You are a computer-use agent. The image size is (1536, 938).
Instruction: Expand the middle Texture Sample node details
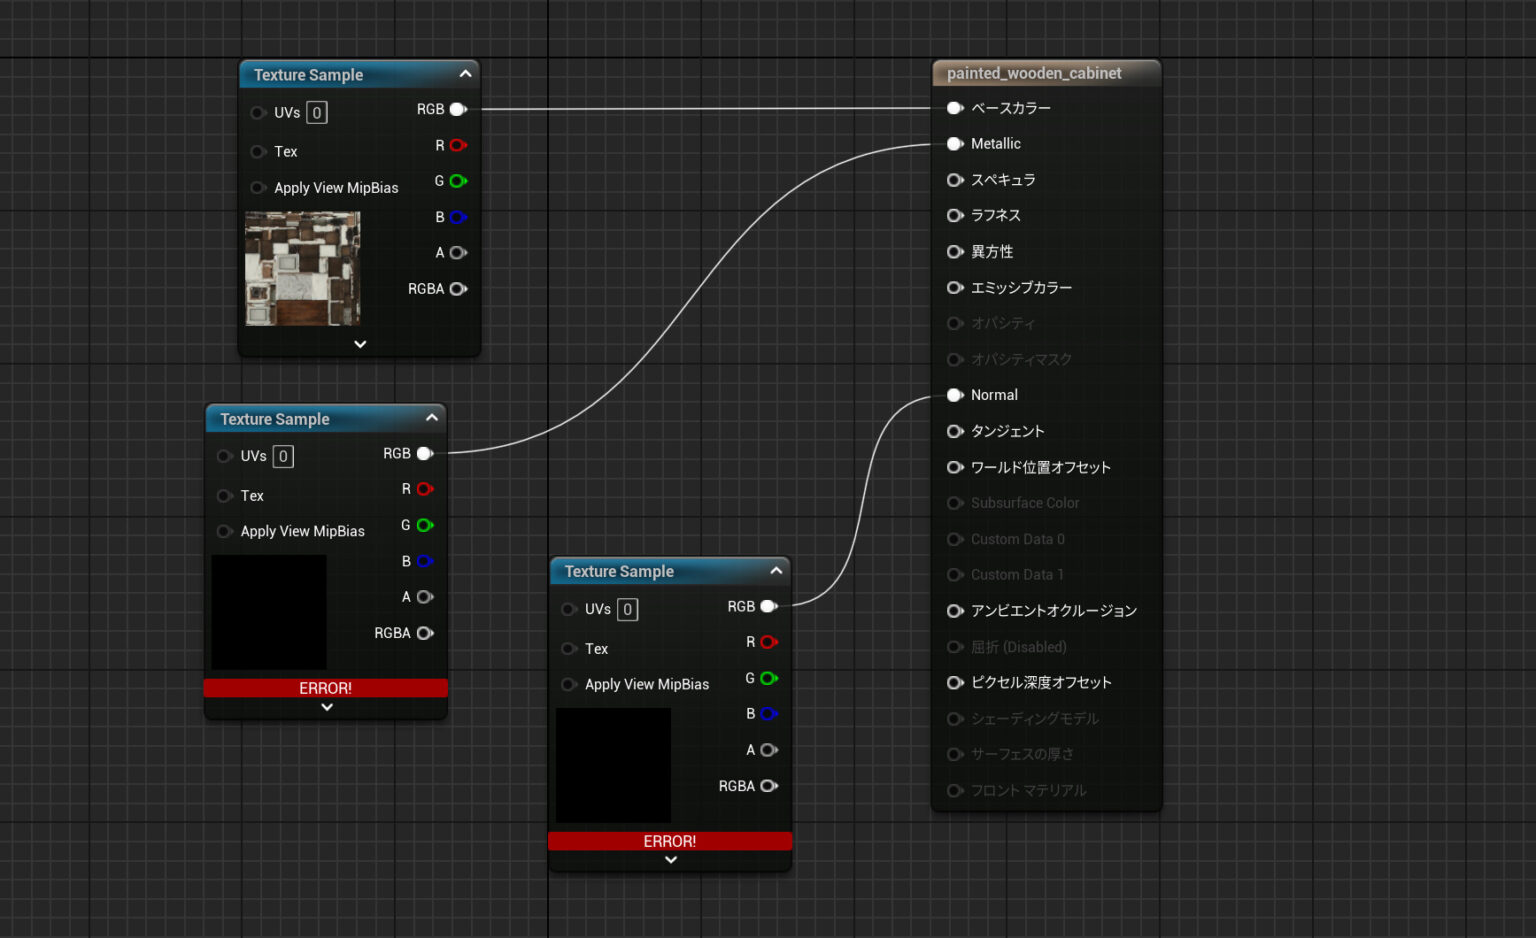tap(326, 707)
